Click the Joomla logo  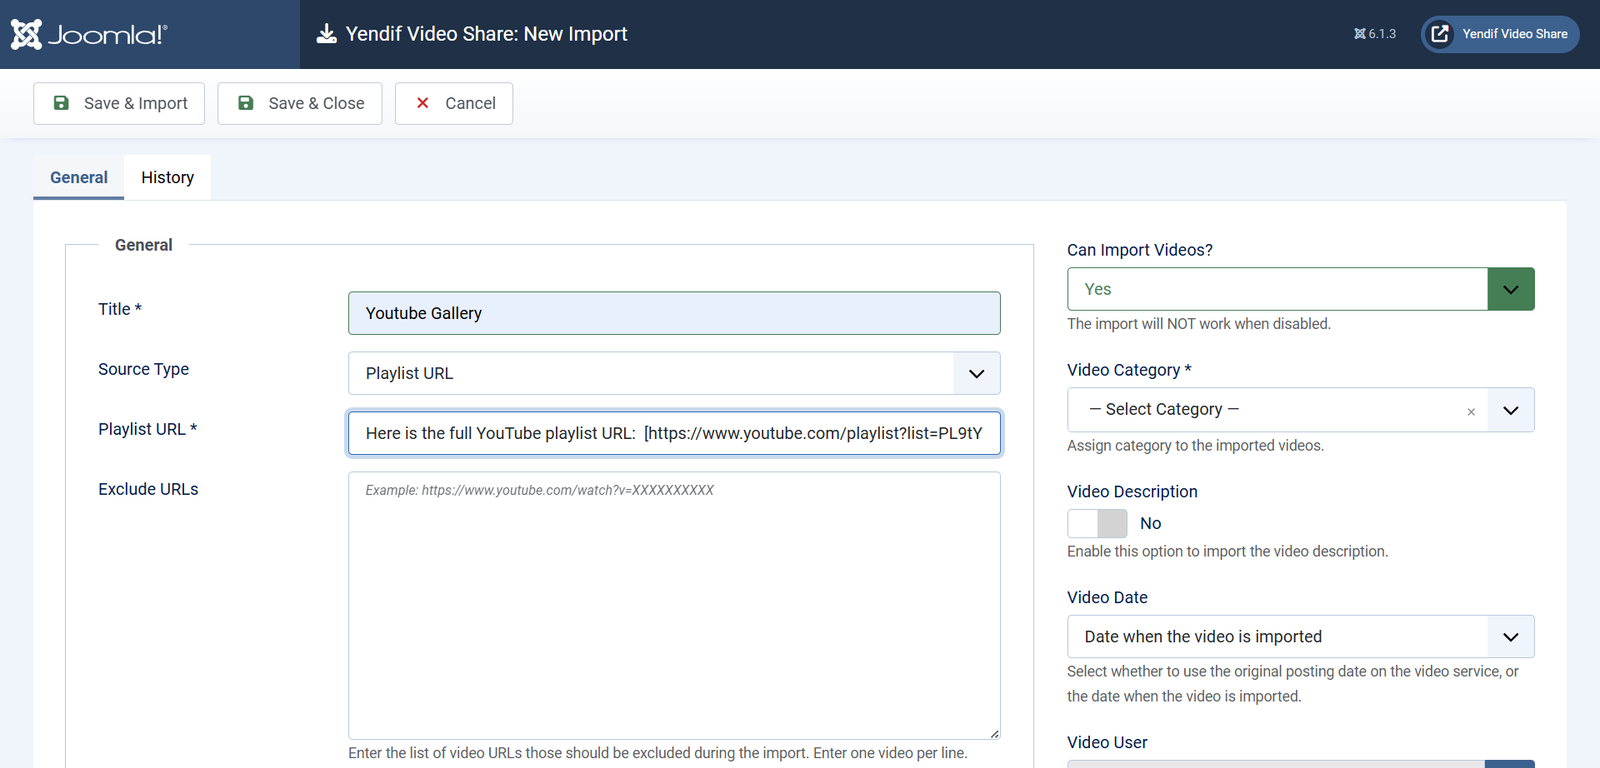[89, 34]
